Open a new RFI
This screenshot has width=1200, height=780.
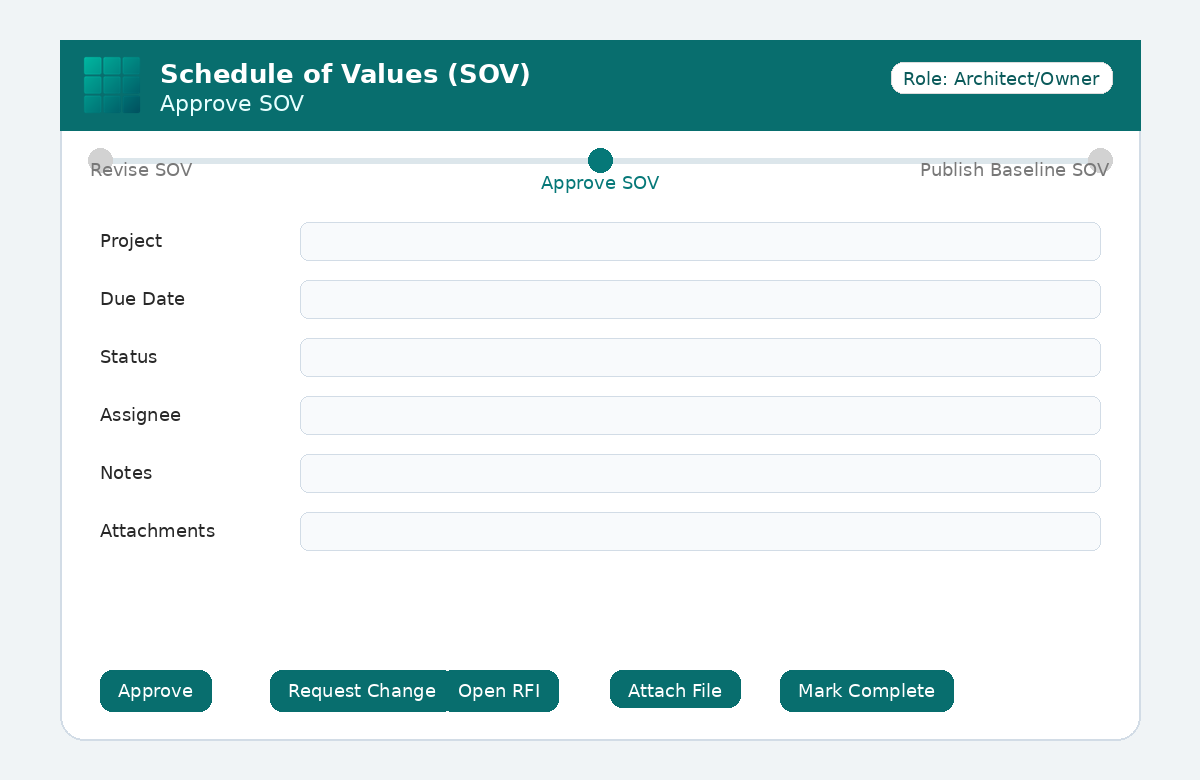pyautogui.click(x=501, y=691)
